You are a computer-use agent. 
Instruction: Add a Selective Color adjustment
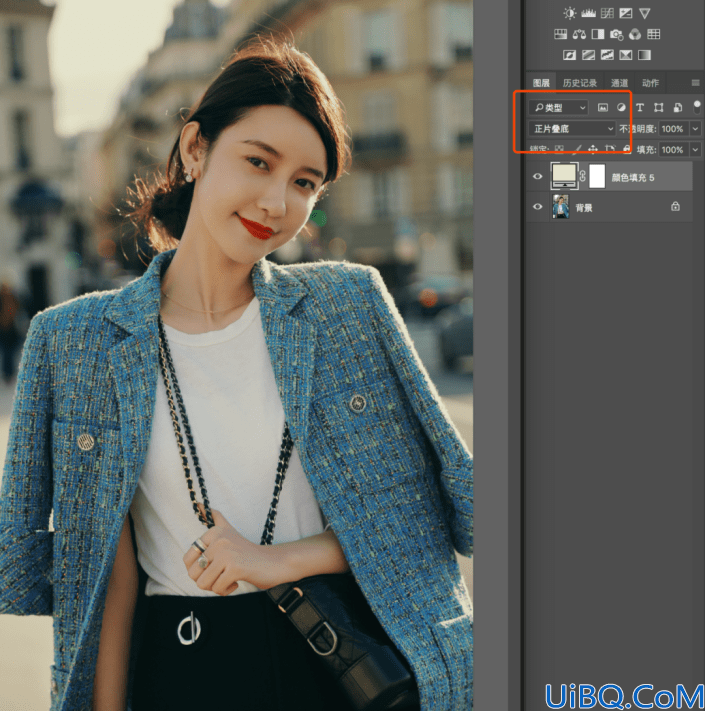[x=626, y=55]
